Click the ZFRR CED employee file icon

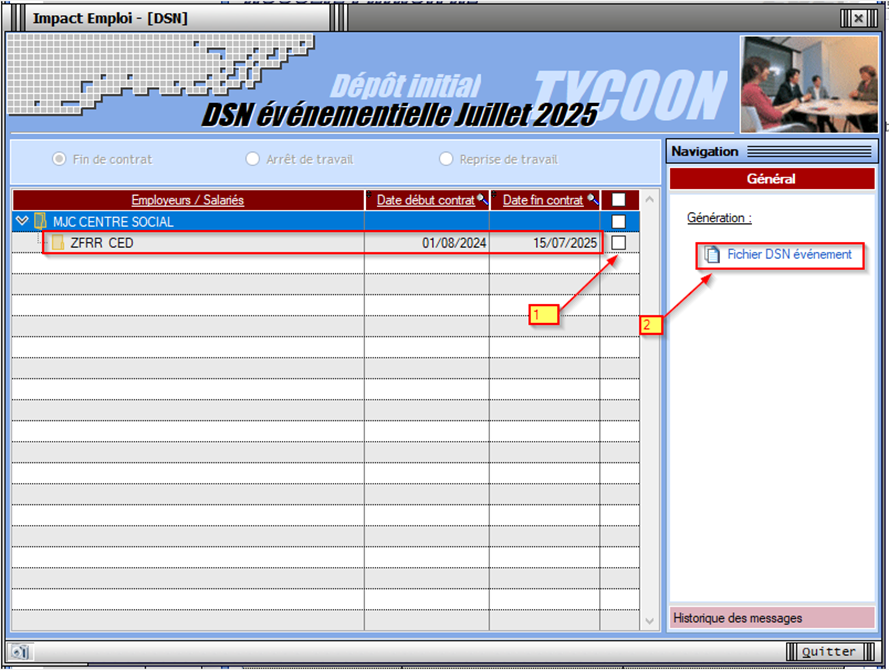coord(57,243)
